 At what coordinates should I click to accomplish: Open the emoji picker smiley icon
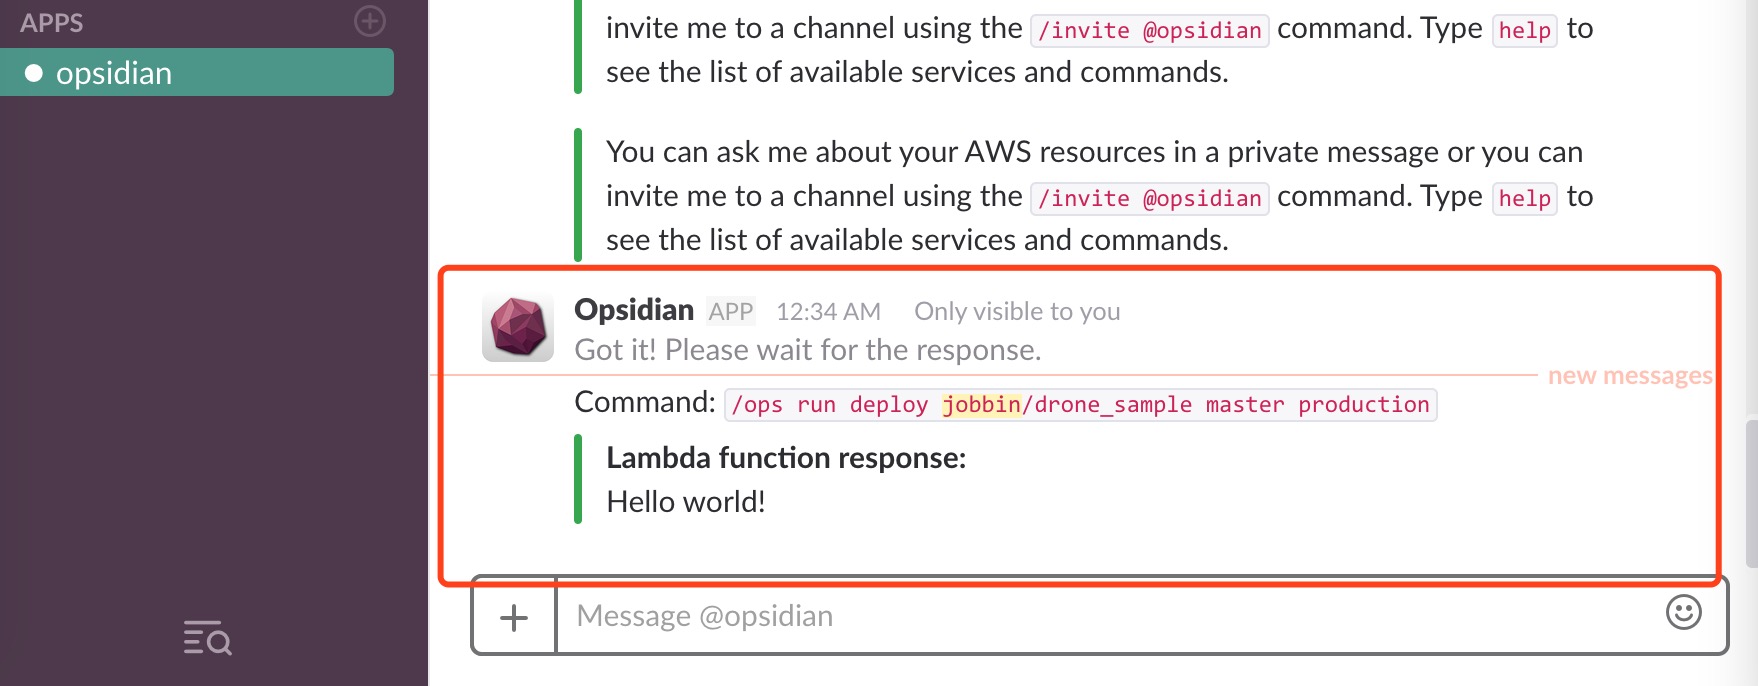(x=1683, y=612)
